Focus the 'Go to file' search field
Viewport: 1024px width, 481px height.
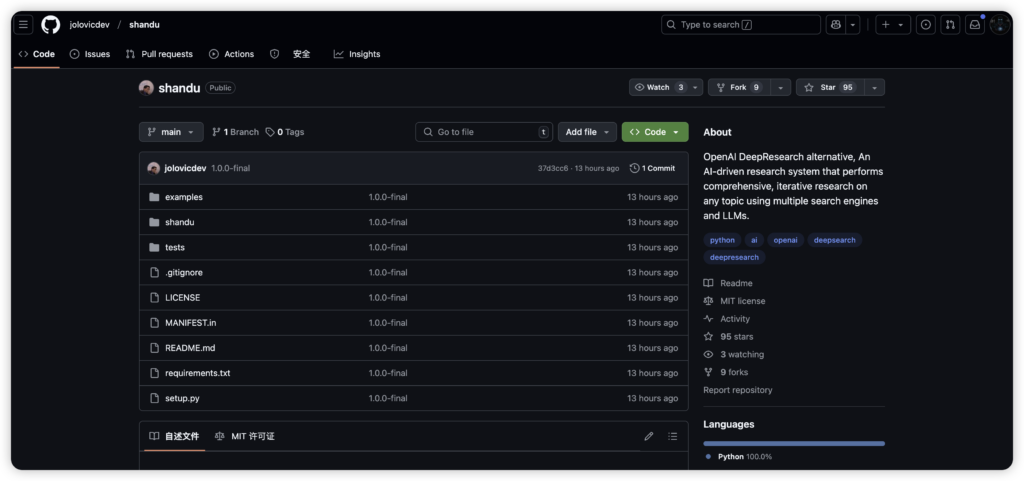coord(484,132)
